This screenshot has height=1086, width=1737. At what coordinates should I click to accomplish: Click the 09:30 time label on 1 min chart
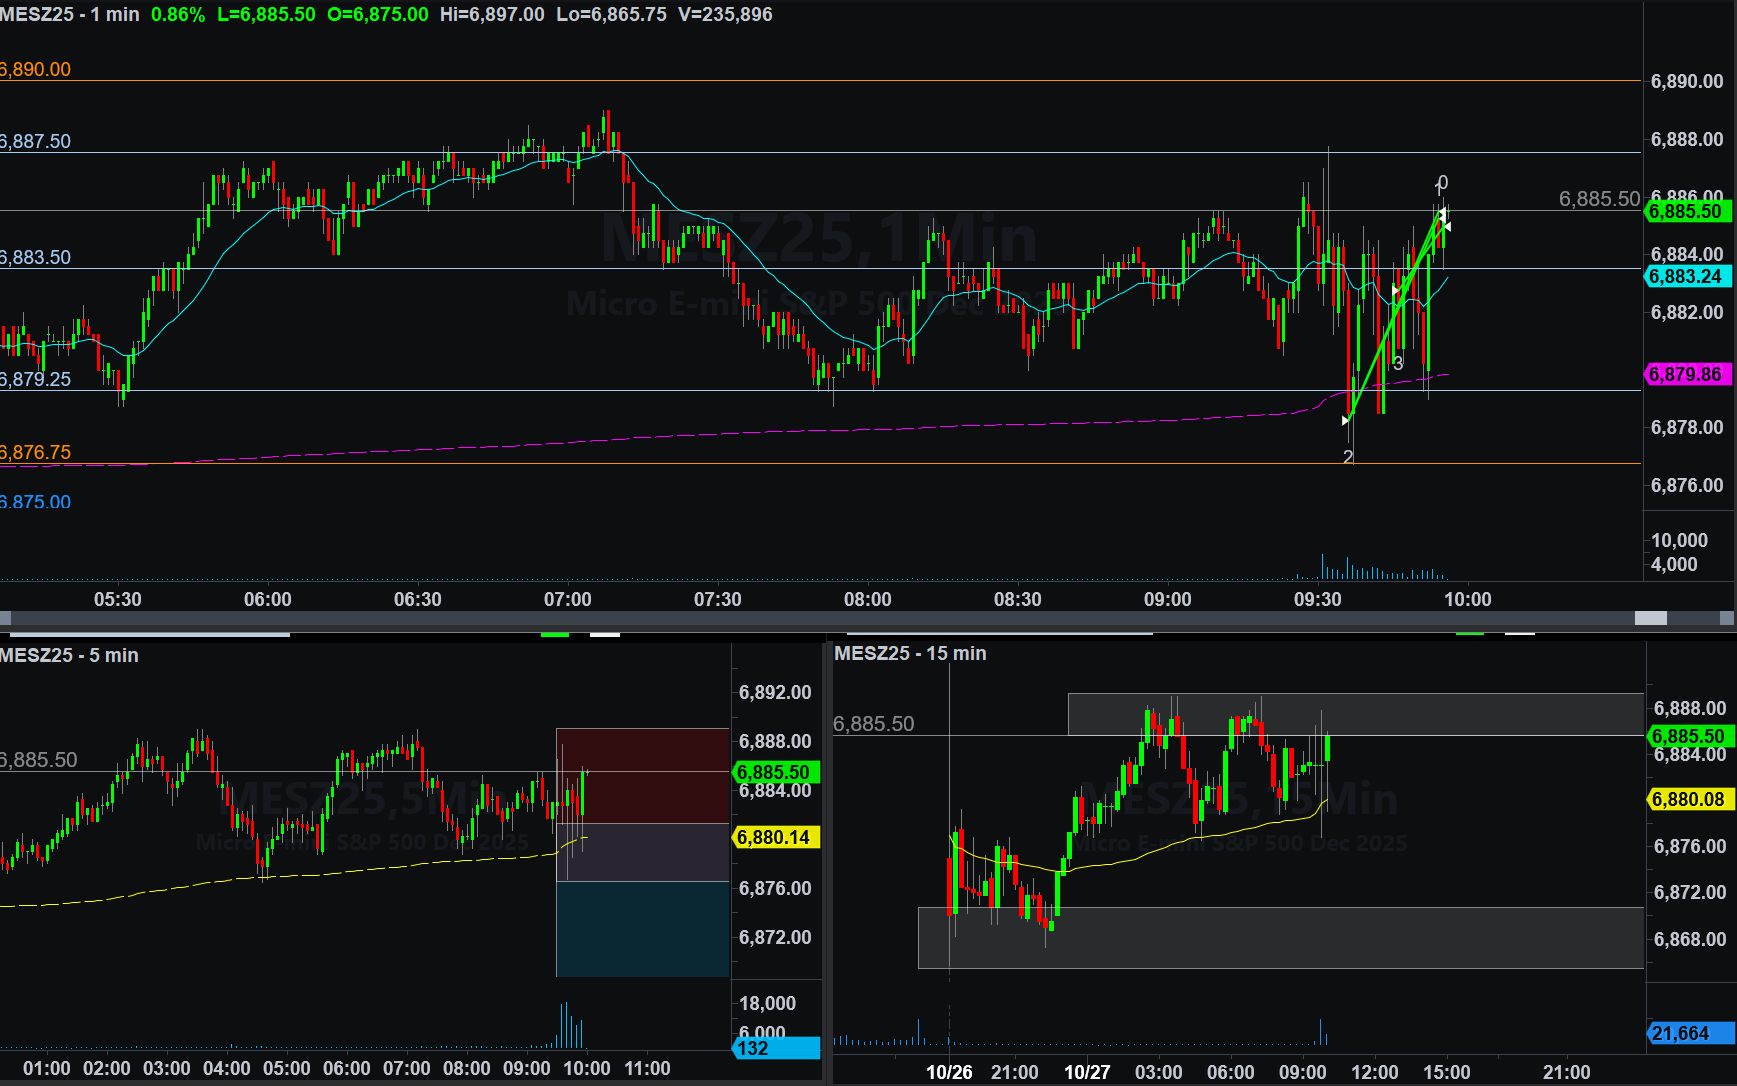1317,600
